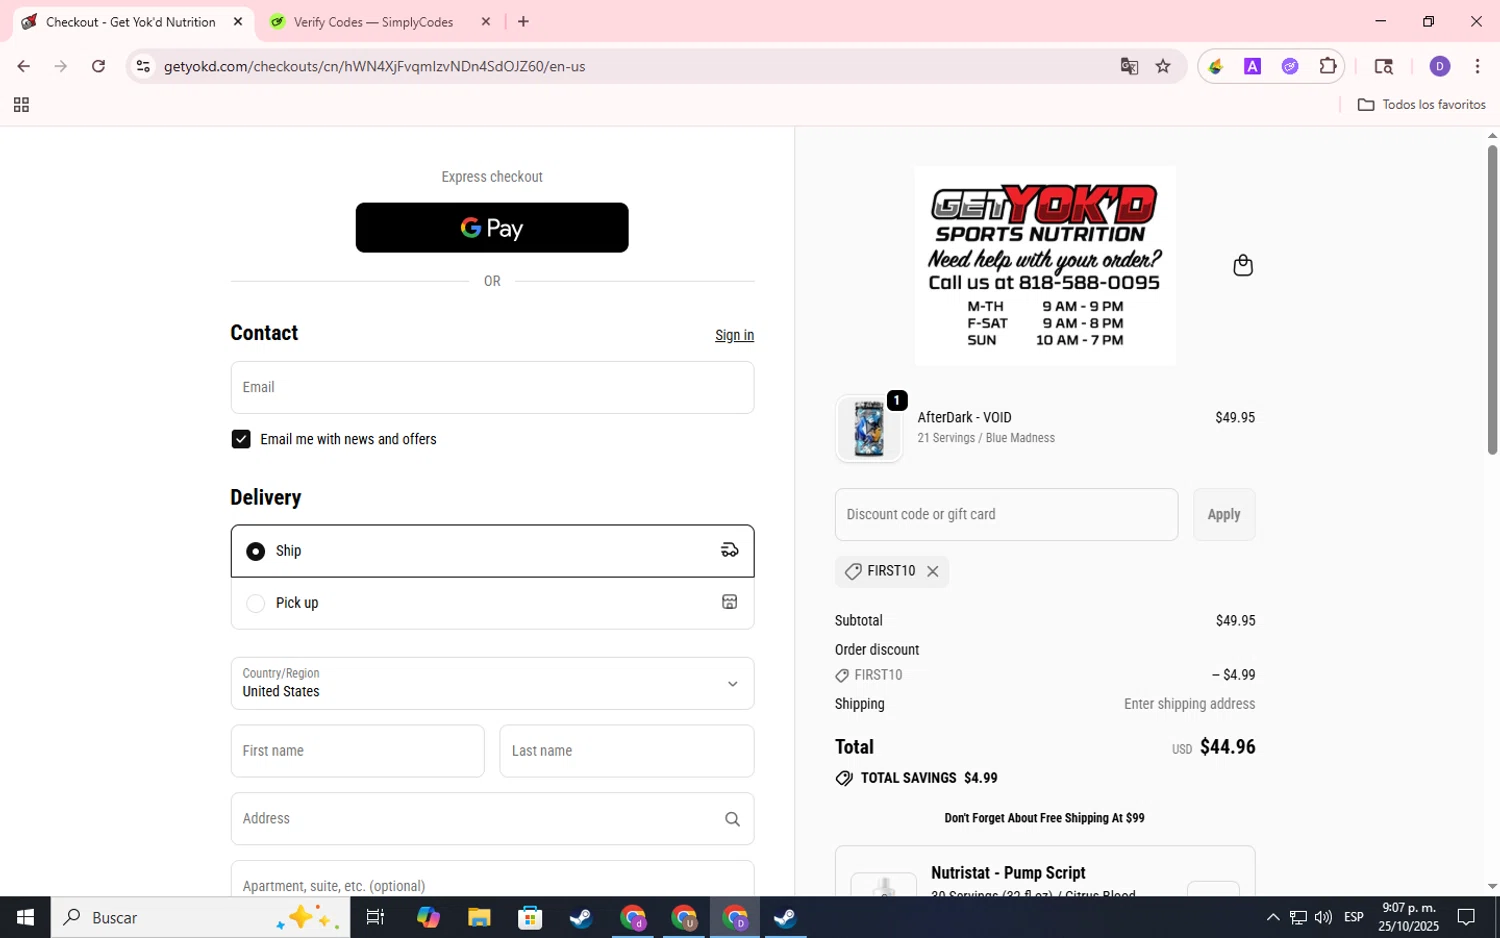
Task: Expand the Country/Region dropdown
Action: click(492, 683)
